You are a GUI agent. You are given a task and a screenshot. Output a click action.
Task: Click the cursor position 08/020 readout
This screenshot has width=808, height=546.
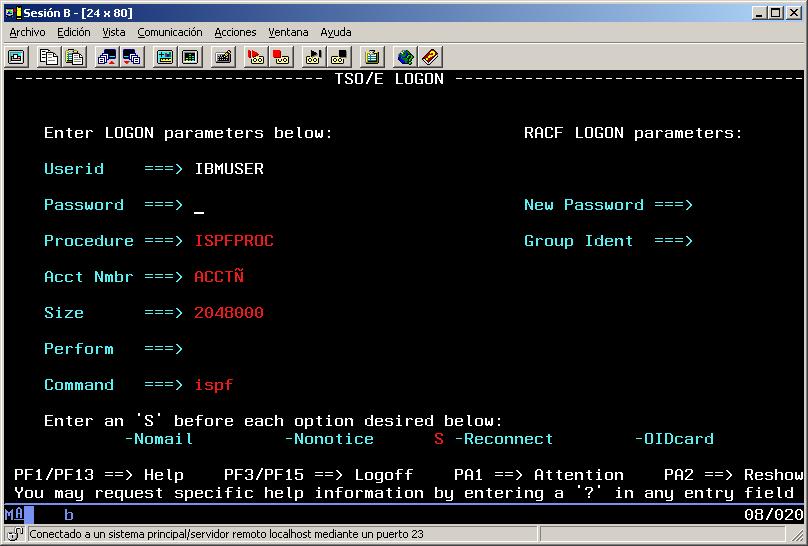coord(773,514)
